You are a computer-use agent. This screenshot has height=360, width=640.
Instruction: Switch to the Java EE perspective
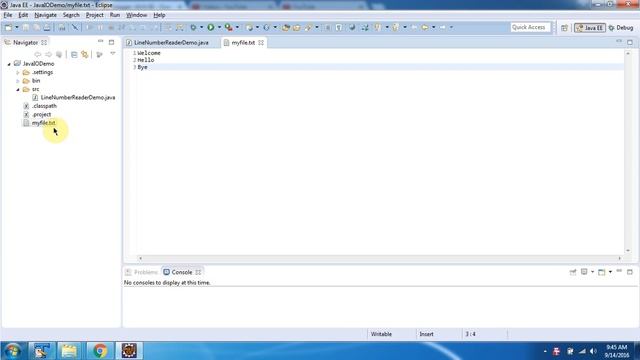590,28
